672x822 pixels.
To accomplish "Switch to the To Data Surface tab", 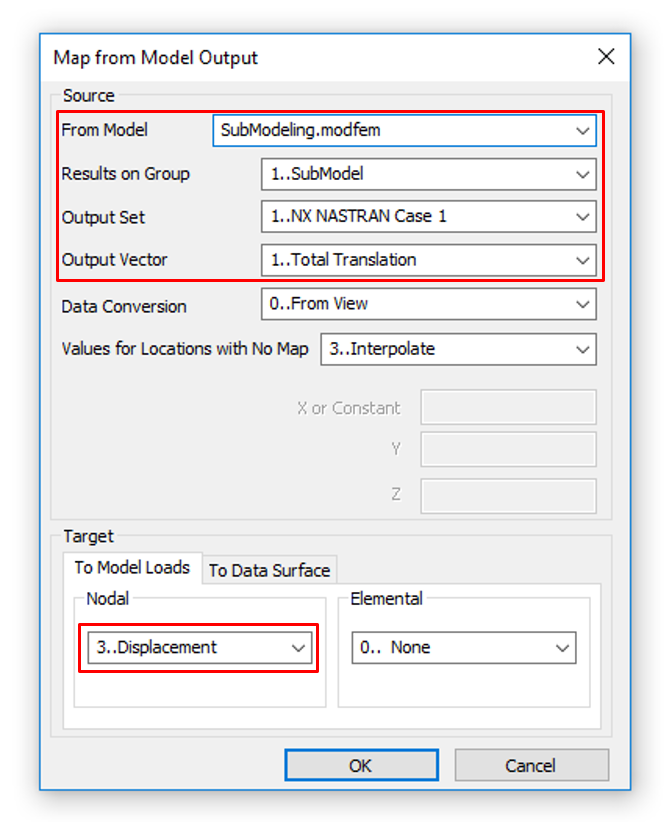I will 269,570.
